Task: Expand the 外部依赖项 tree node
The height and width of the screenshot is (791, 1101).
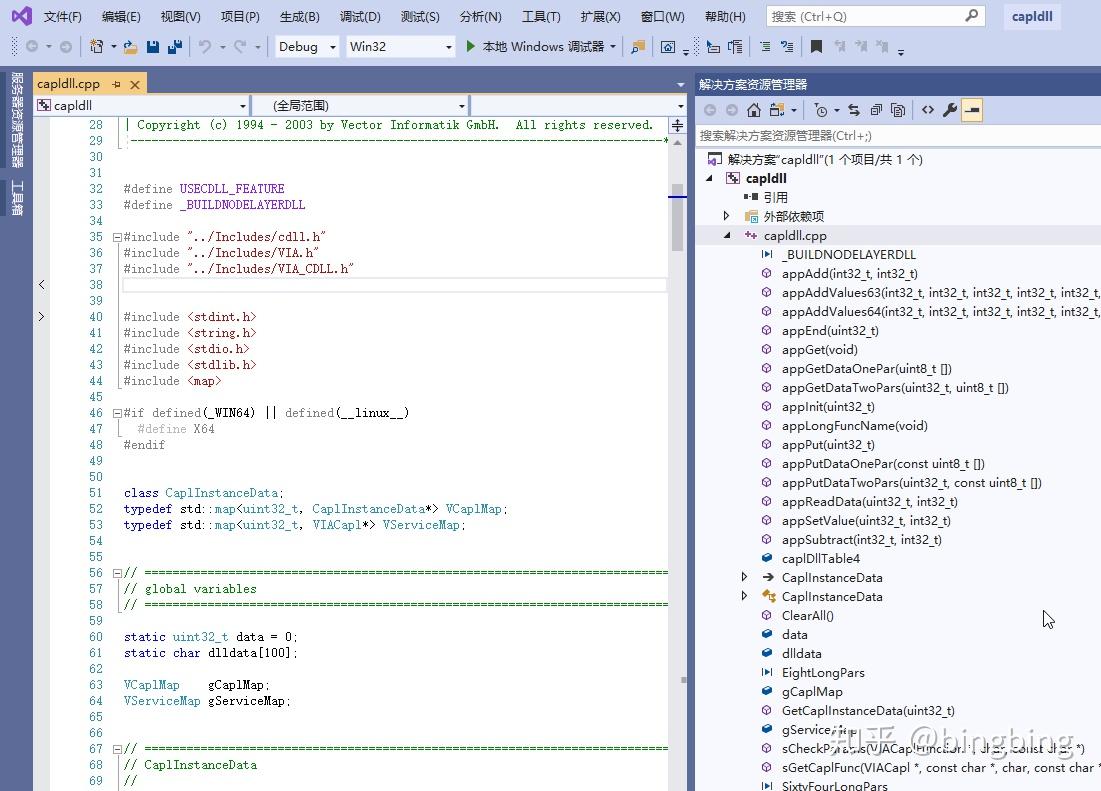Action: coord(727,216)
